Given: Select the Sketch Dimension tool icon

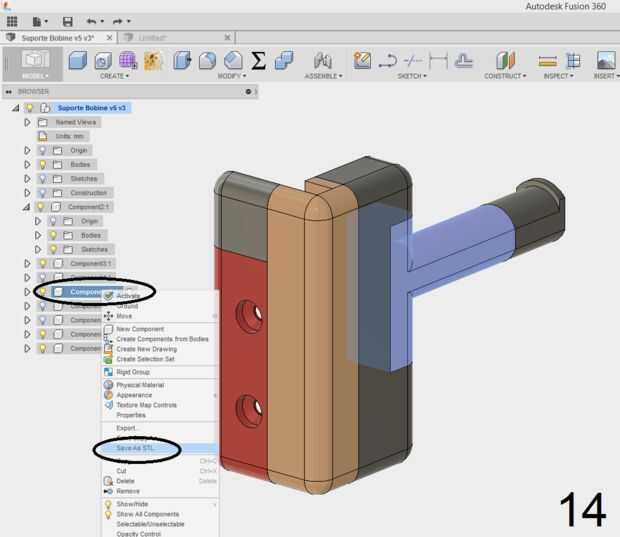Looking at the screenshot, I should point(439,61).
